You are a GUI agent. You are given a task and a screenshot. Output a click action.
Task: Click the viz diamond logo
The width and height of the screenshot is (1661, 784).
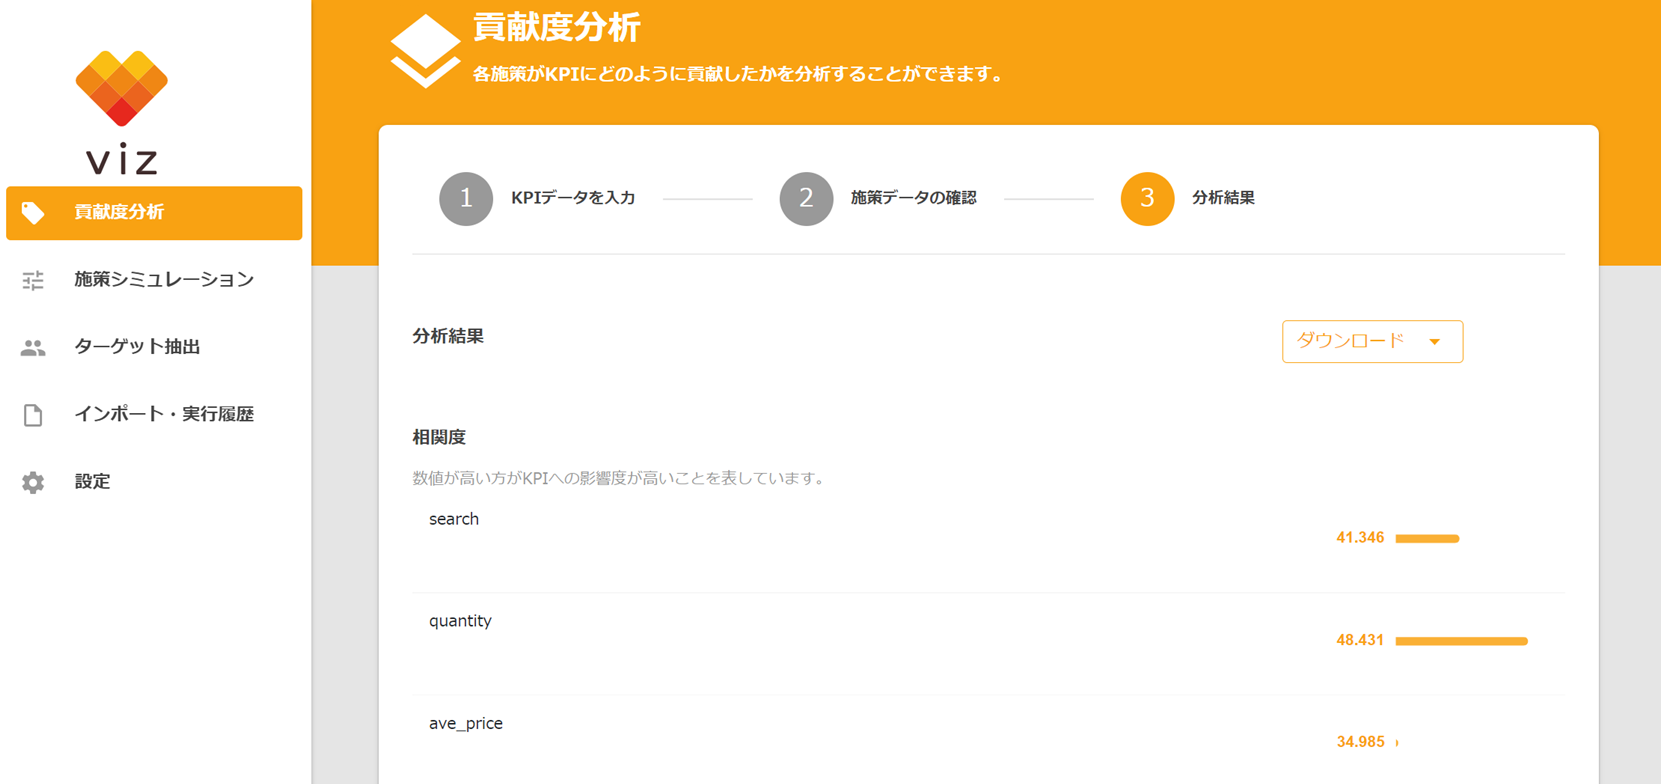[x=121, y=88]
